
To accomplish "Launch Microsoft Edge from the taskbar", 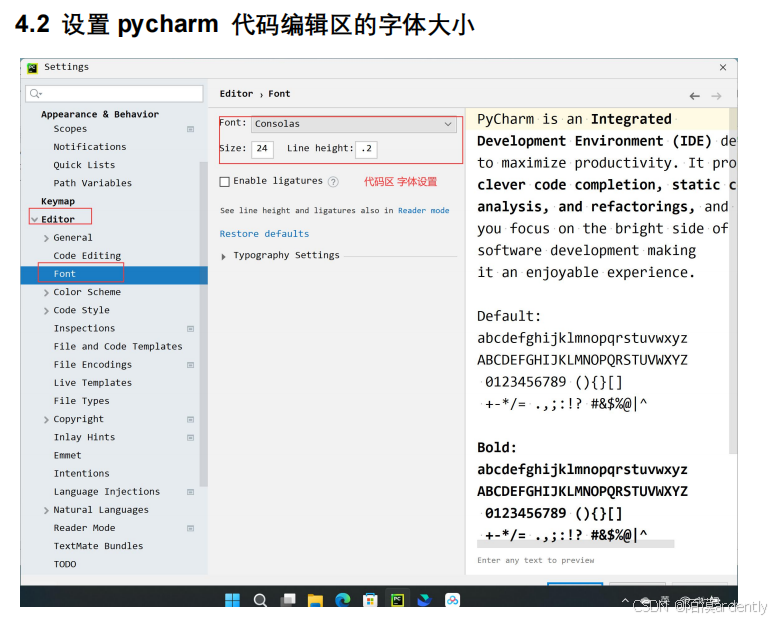I will coord(343,600).
